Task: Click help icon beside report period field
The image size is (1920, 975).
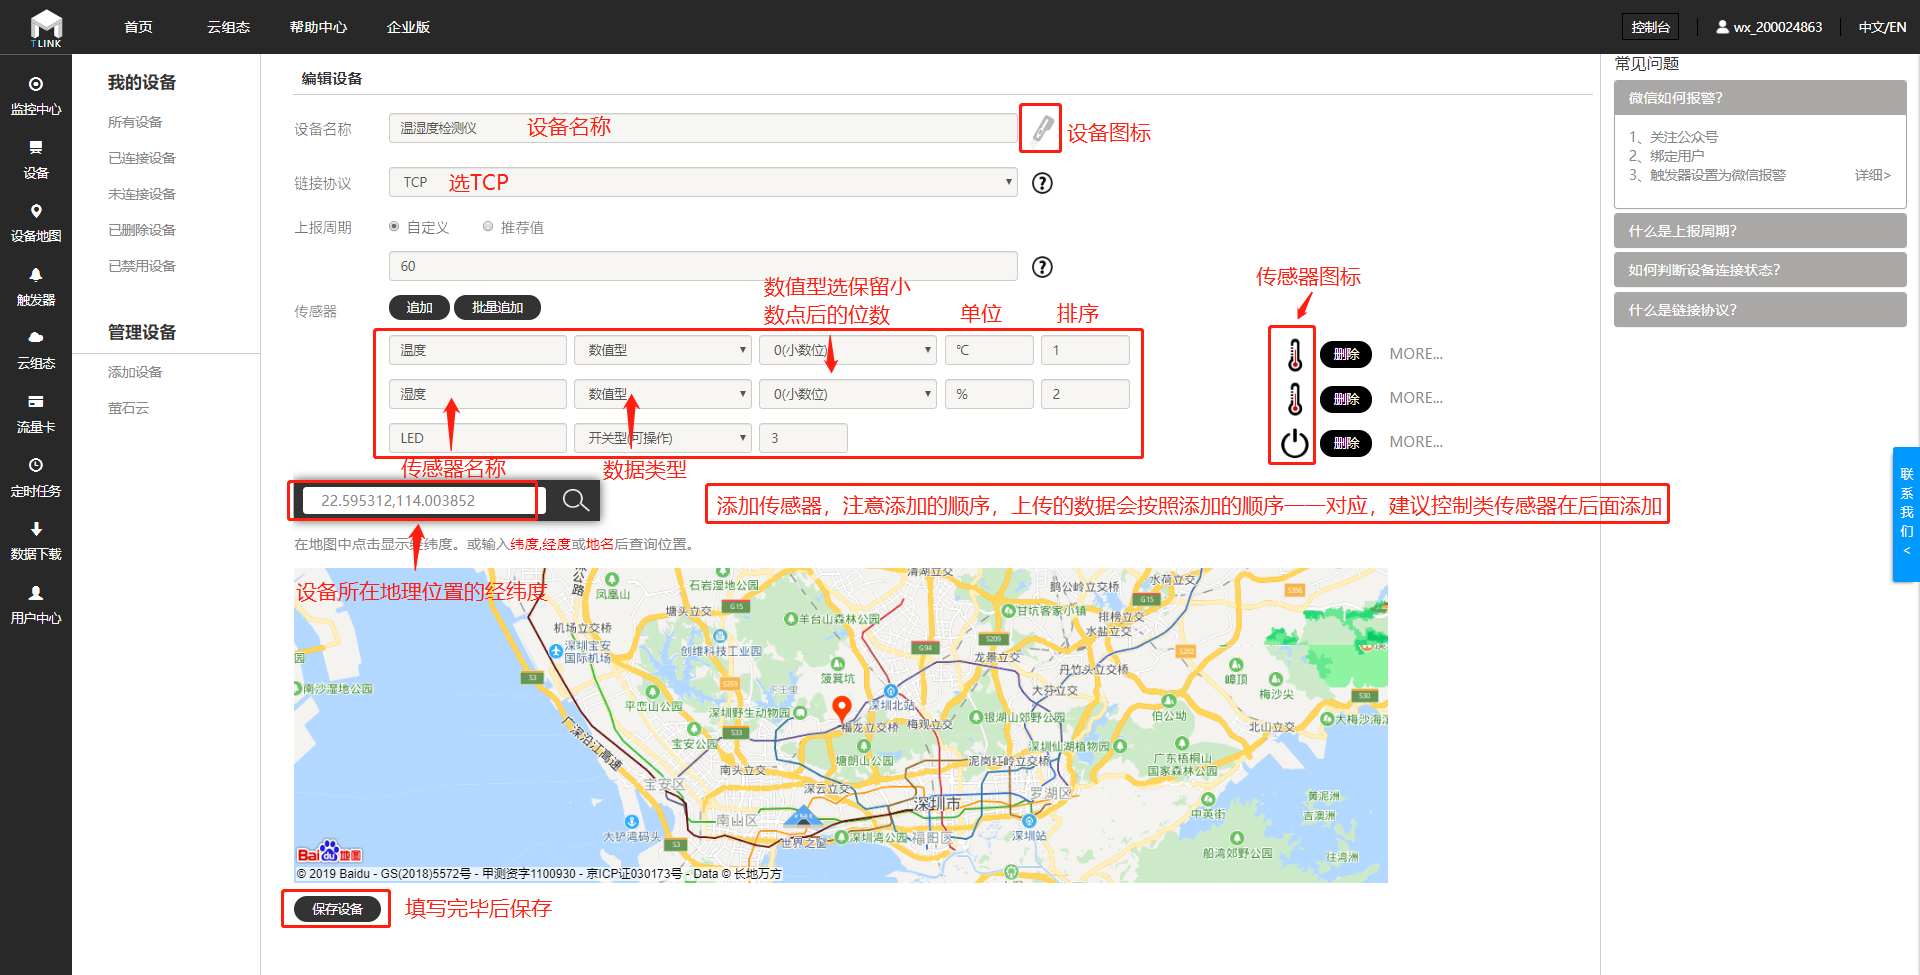Action: 1042,267
